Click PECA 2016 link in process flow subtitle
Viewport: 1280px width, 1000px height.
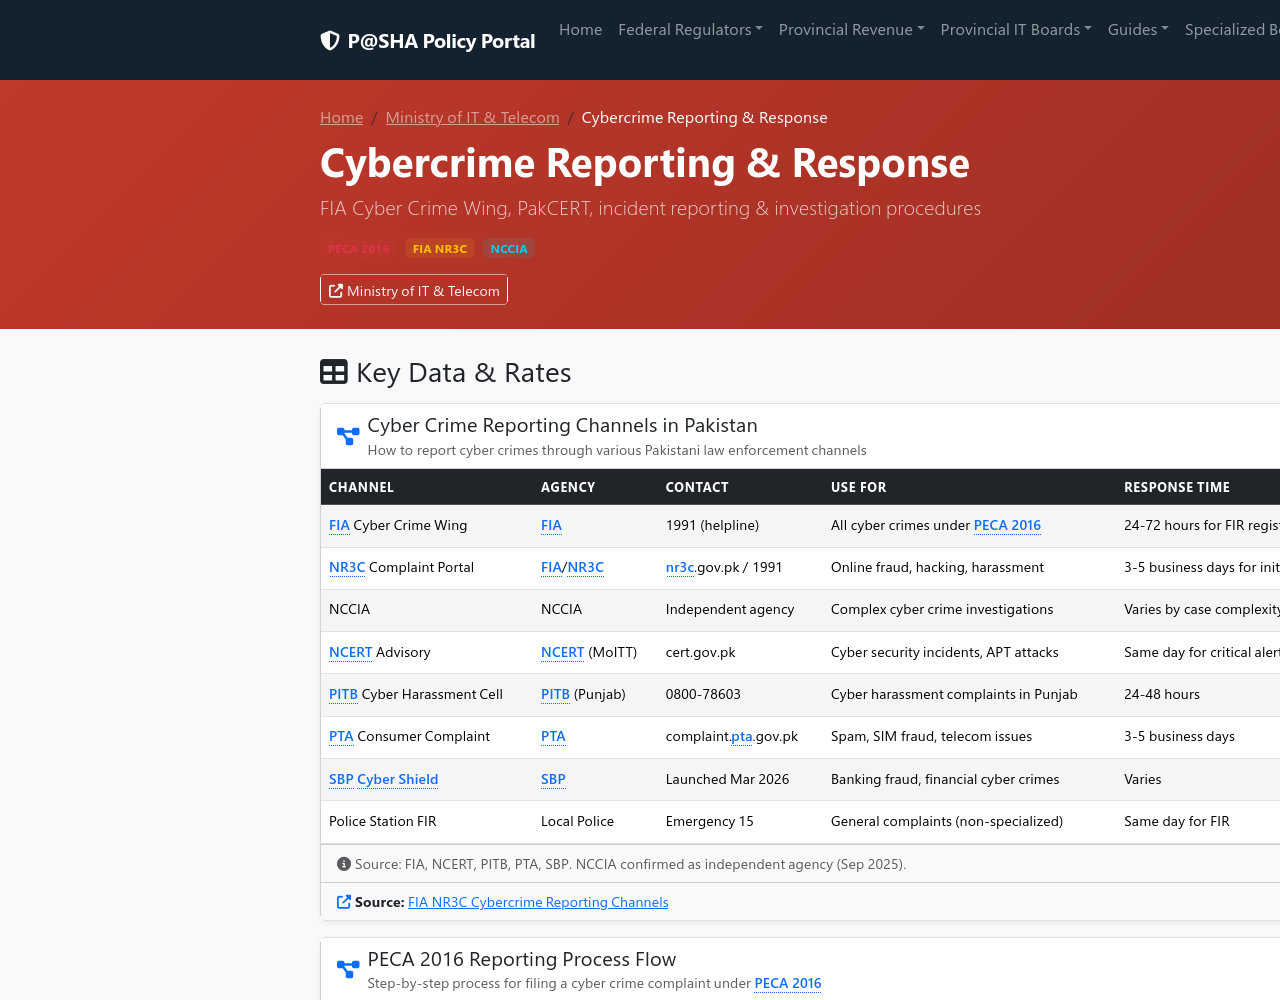[788, 983]
